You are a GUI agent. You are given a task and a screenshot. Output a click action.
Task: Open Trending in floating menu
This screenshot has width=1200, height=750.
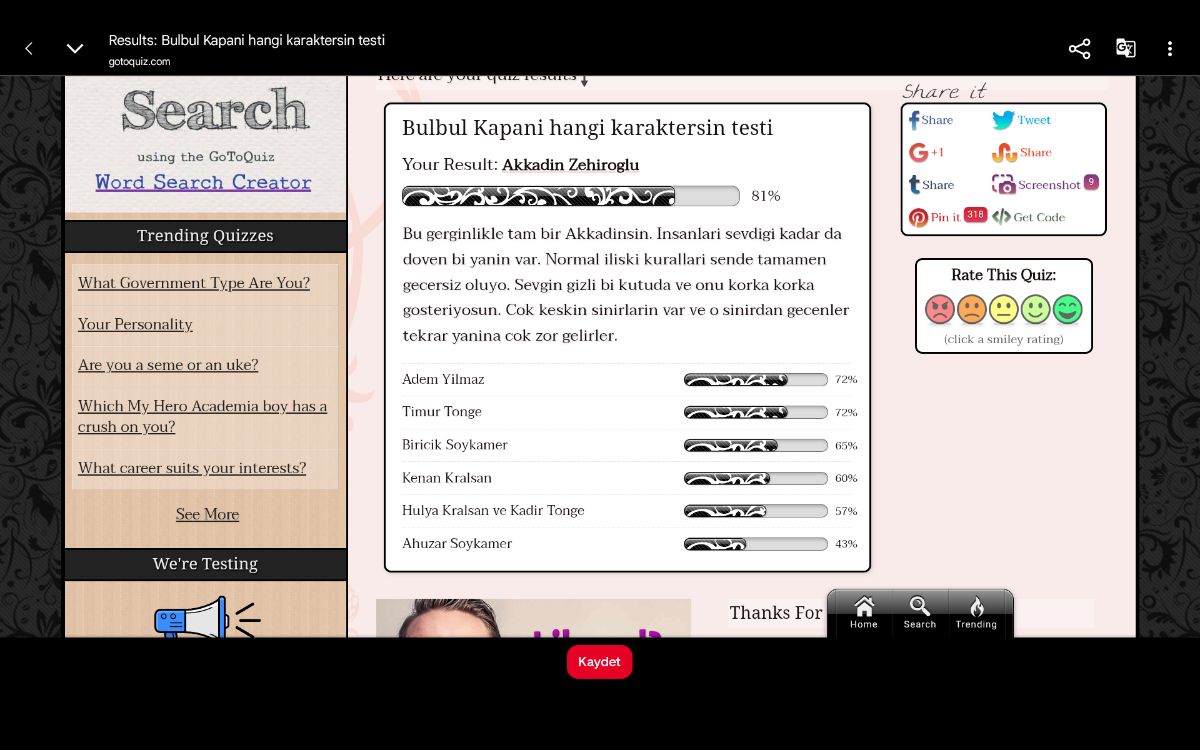tap(976, 612)
